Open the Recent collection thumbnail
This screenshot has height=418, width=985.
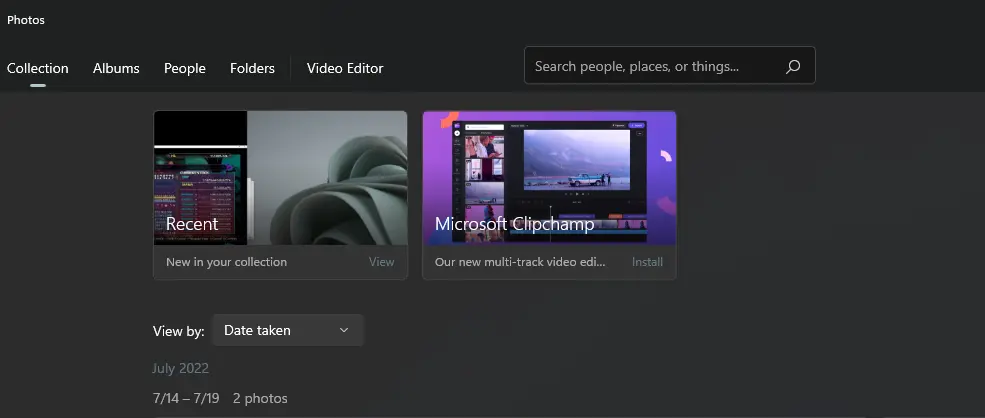tap(280, 178)
